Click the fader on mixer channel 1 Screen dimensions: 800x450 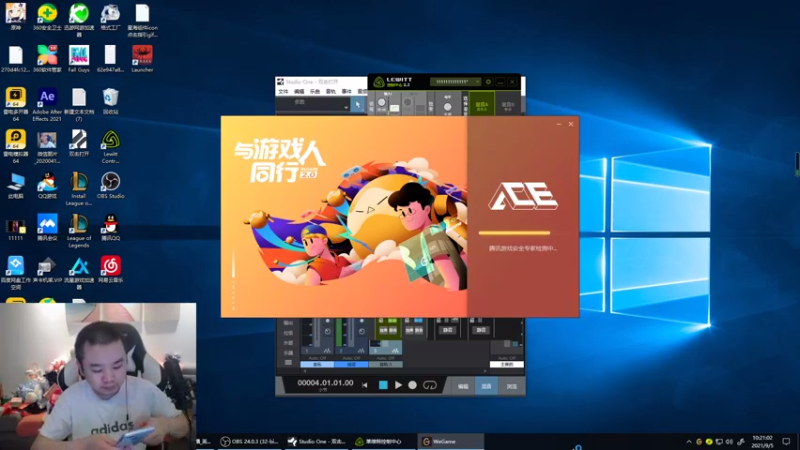(317, 334)
